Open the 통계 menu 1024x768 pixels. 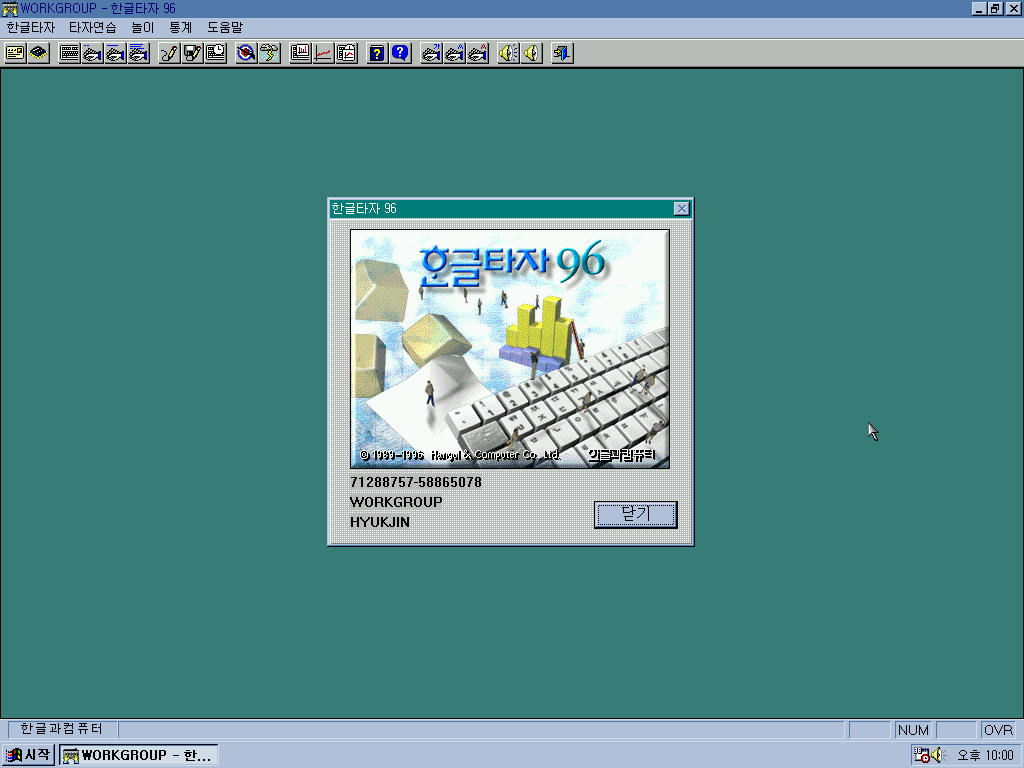[181, 27]
